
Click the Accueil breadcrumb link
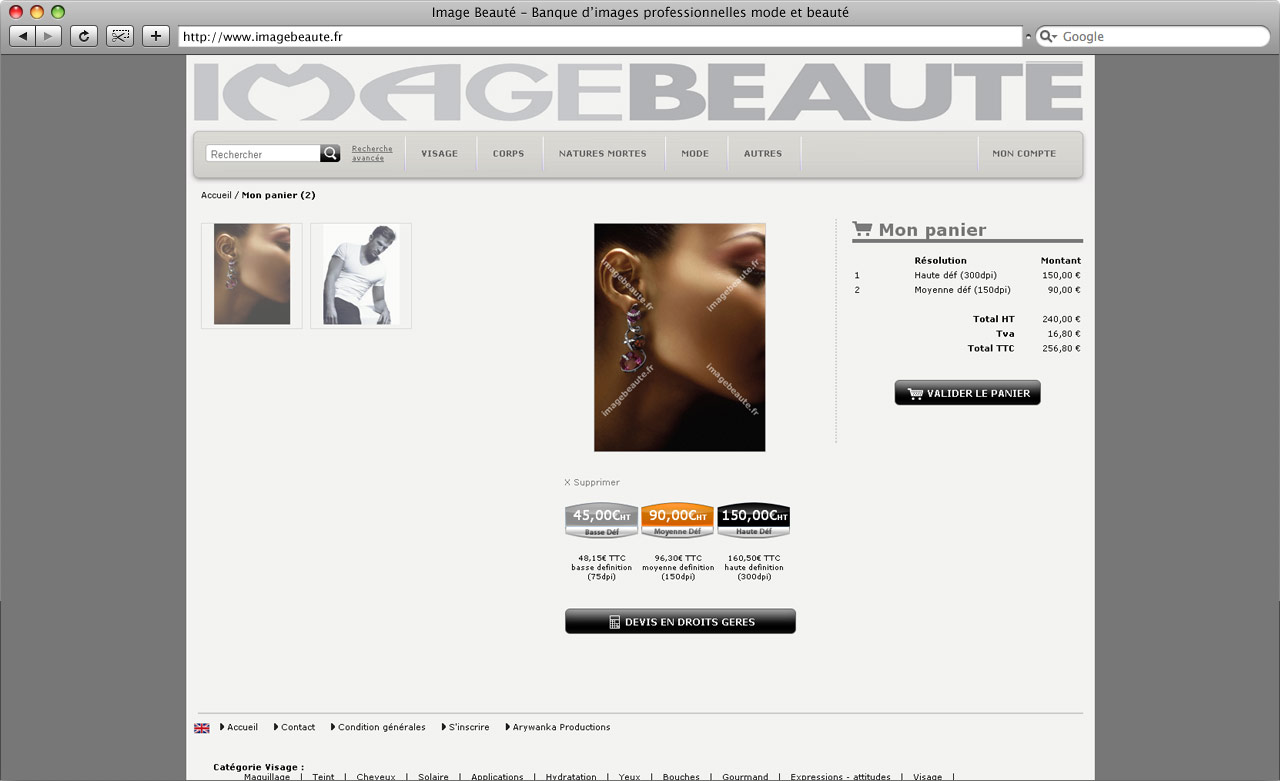tap(216, 195)
